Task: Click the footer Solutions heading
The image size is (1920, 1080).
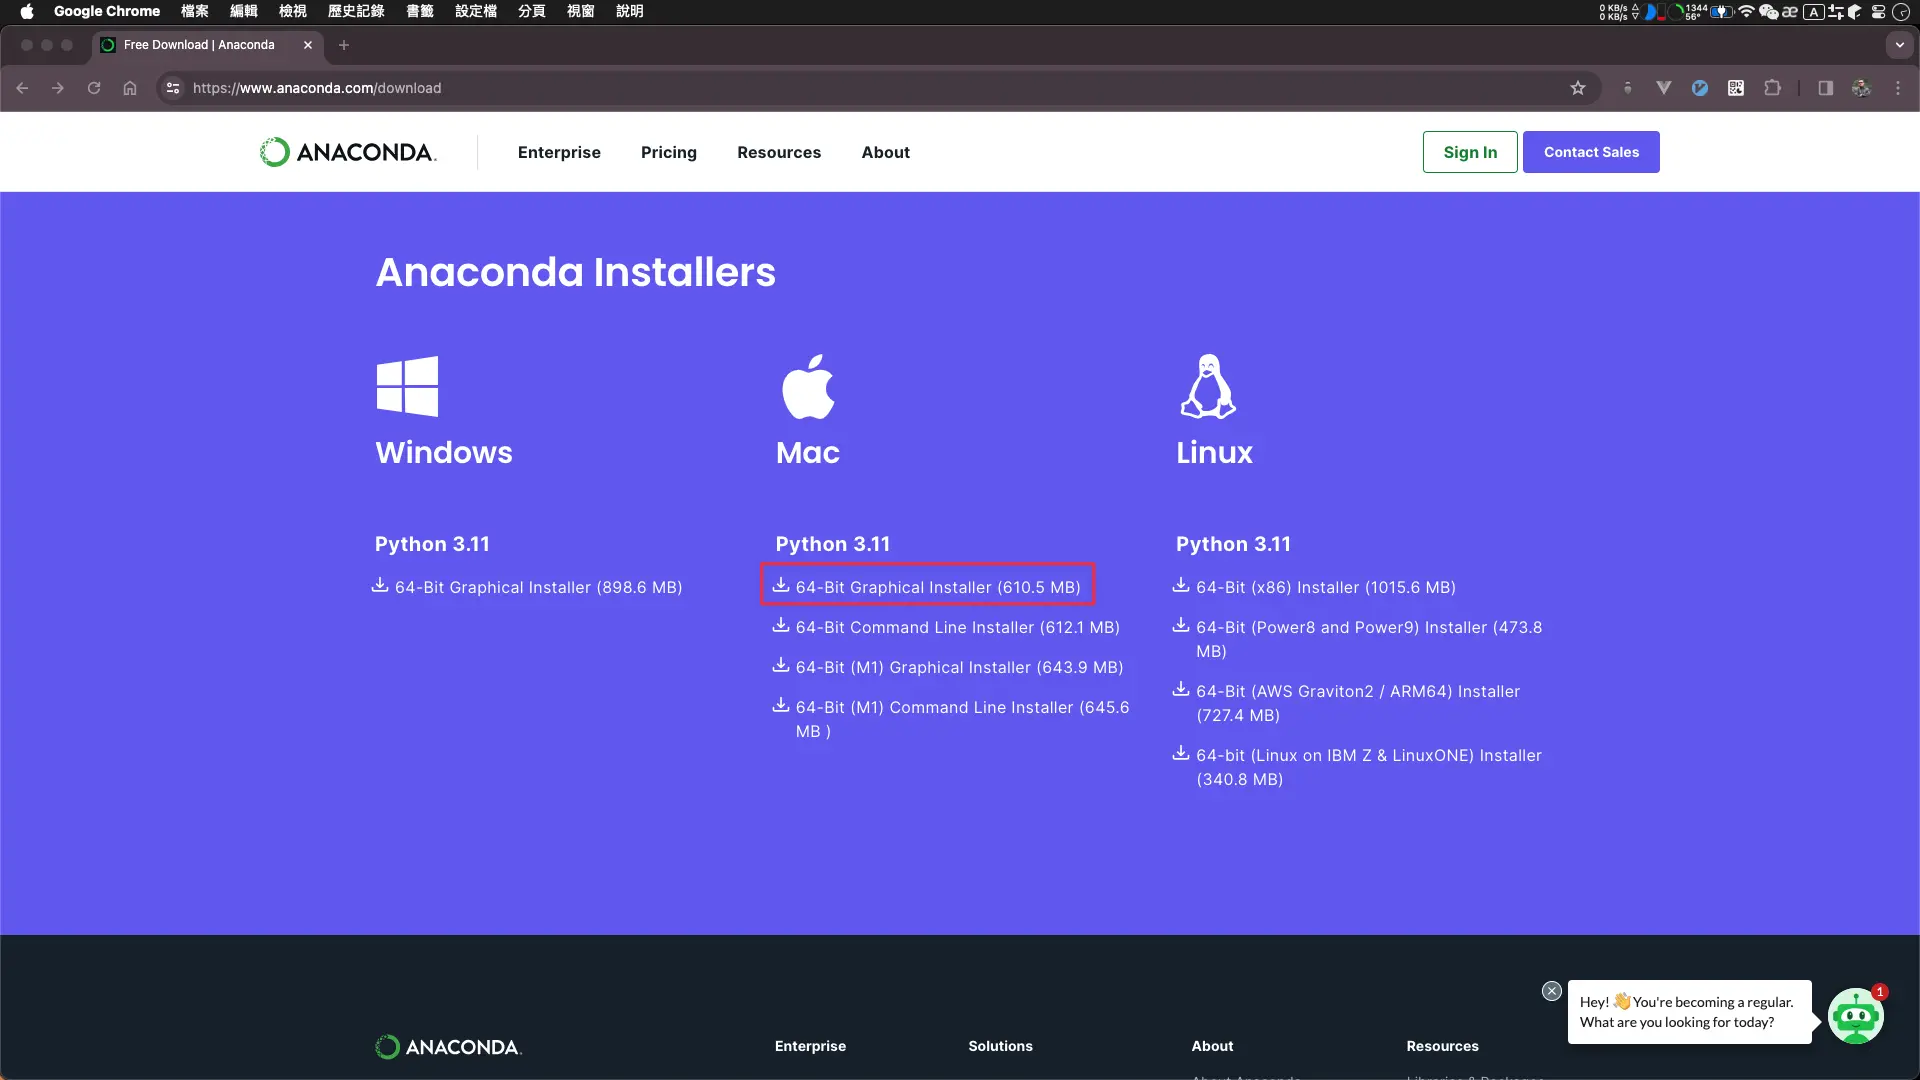Action: [x=1000, y=1046]
